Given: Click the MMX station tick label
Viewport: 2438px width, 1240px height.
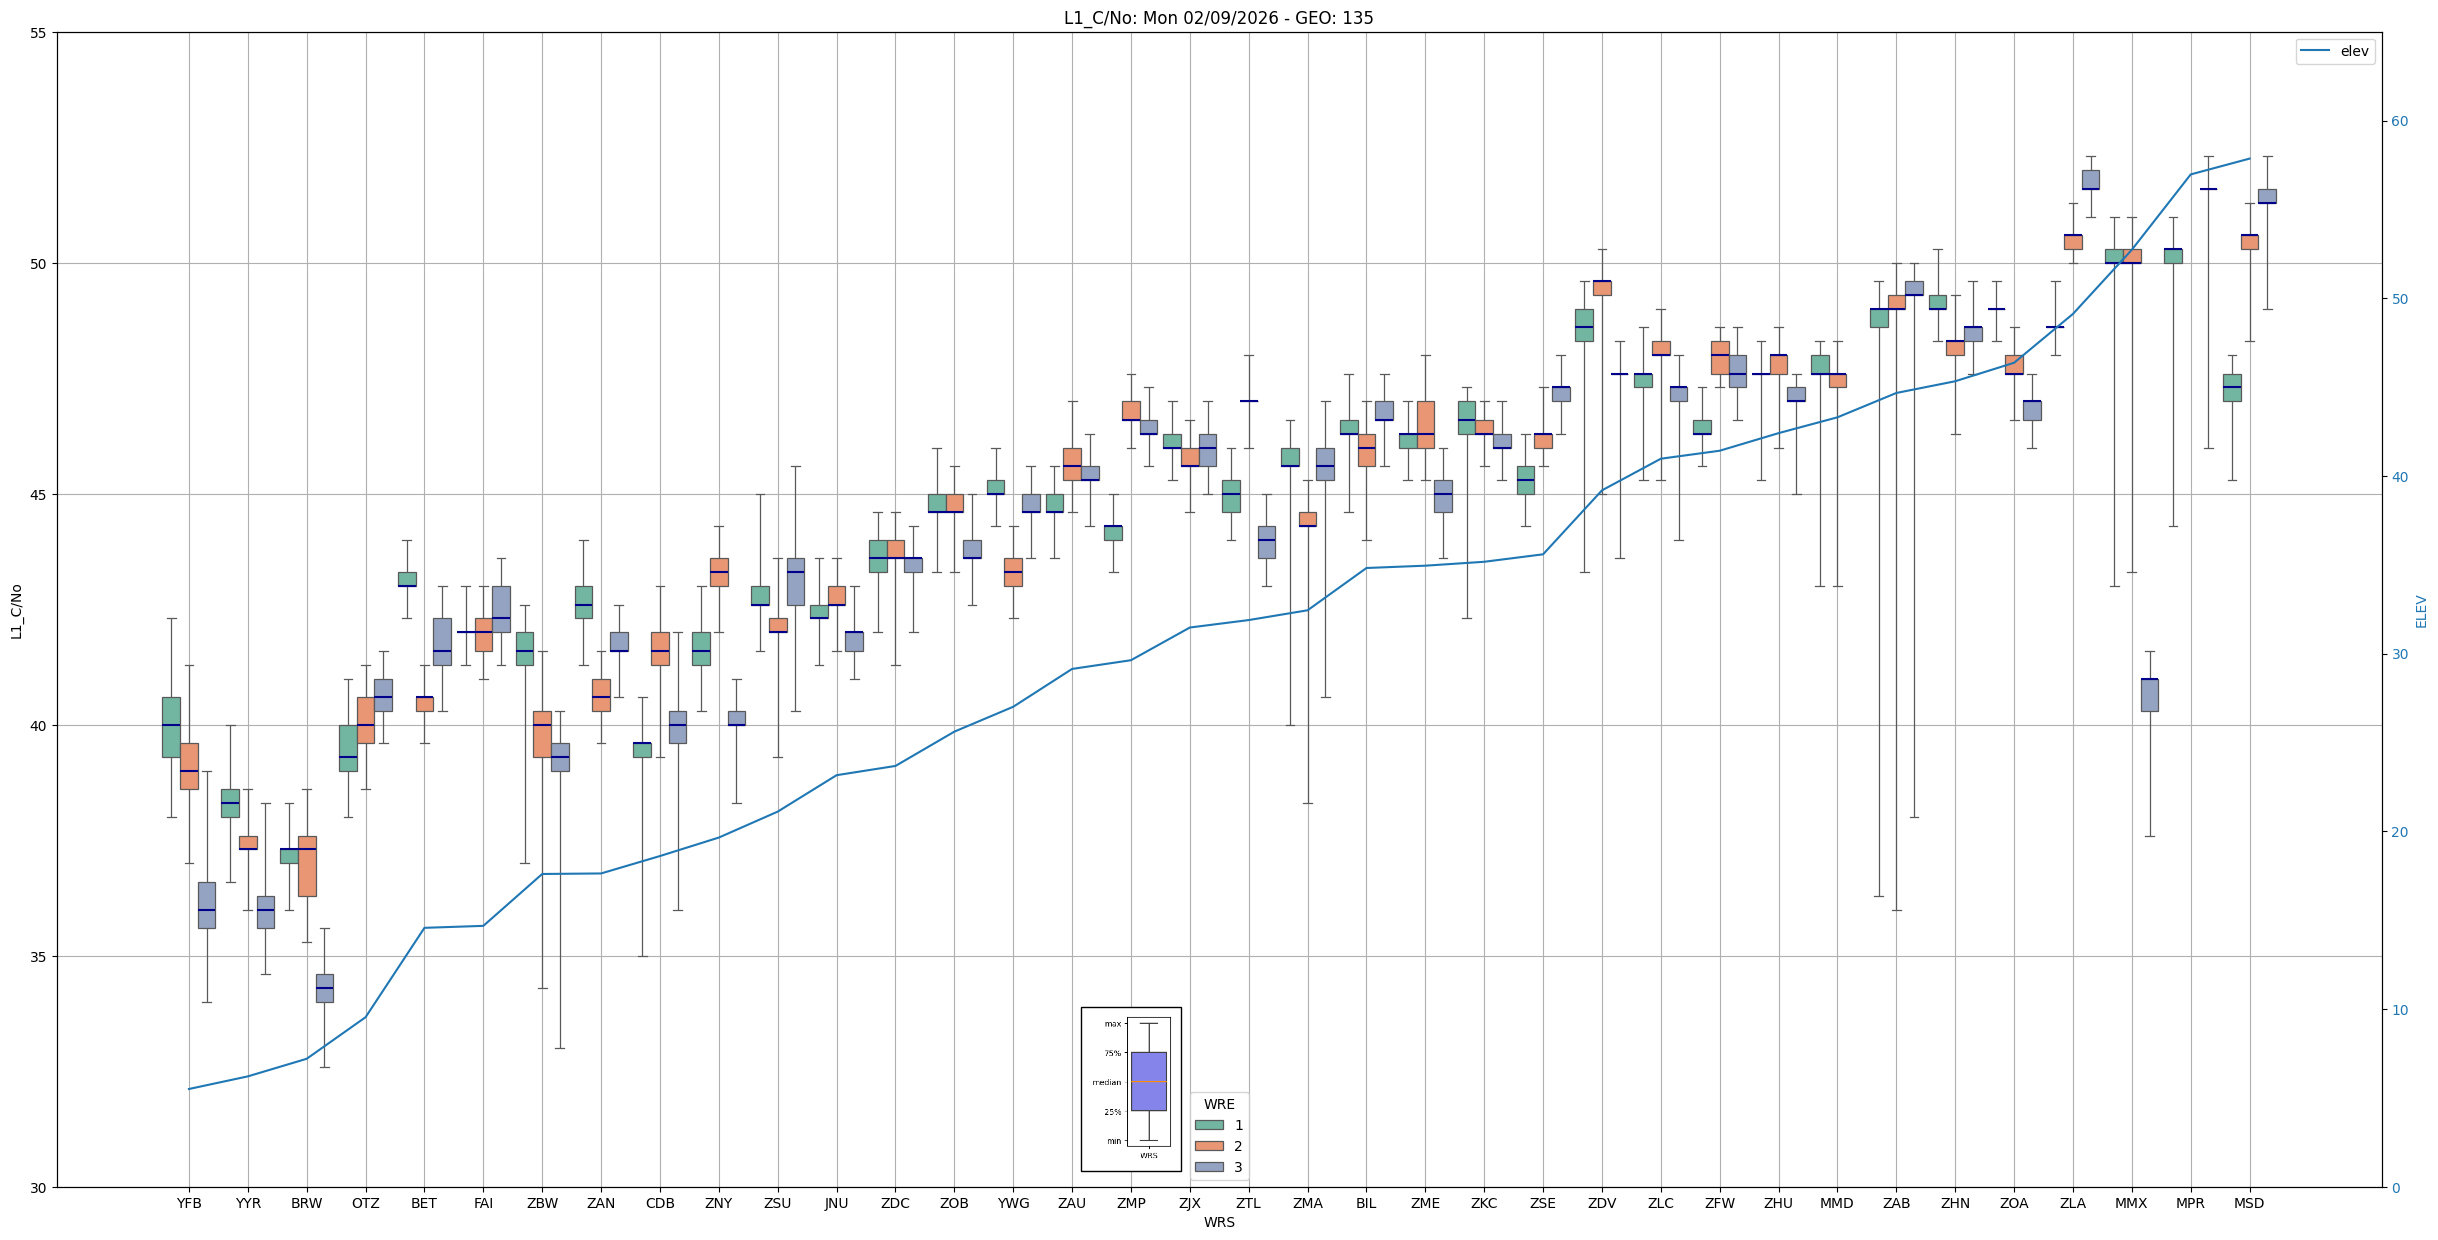Looking at the screenshot, I should coord(2131,1203).
